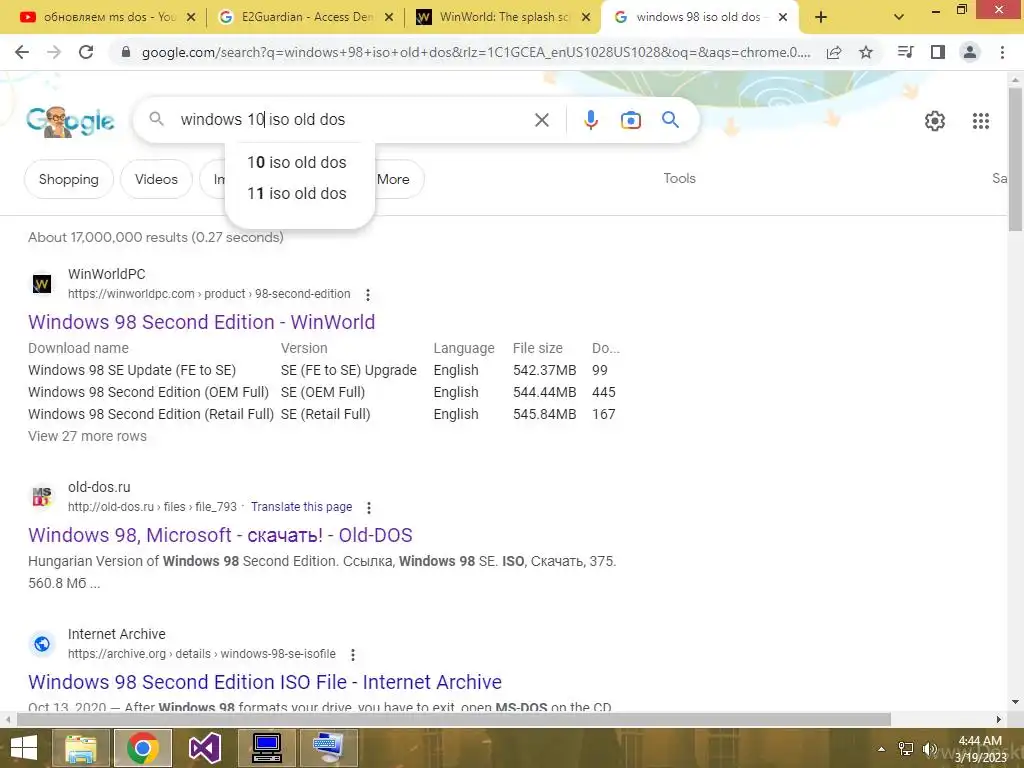Expand View 27 more rows
This screenshot has height=768, width=1024.
(88, 436)
